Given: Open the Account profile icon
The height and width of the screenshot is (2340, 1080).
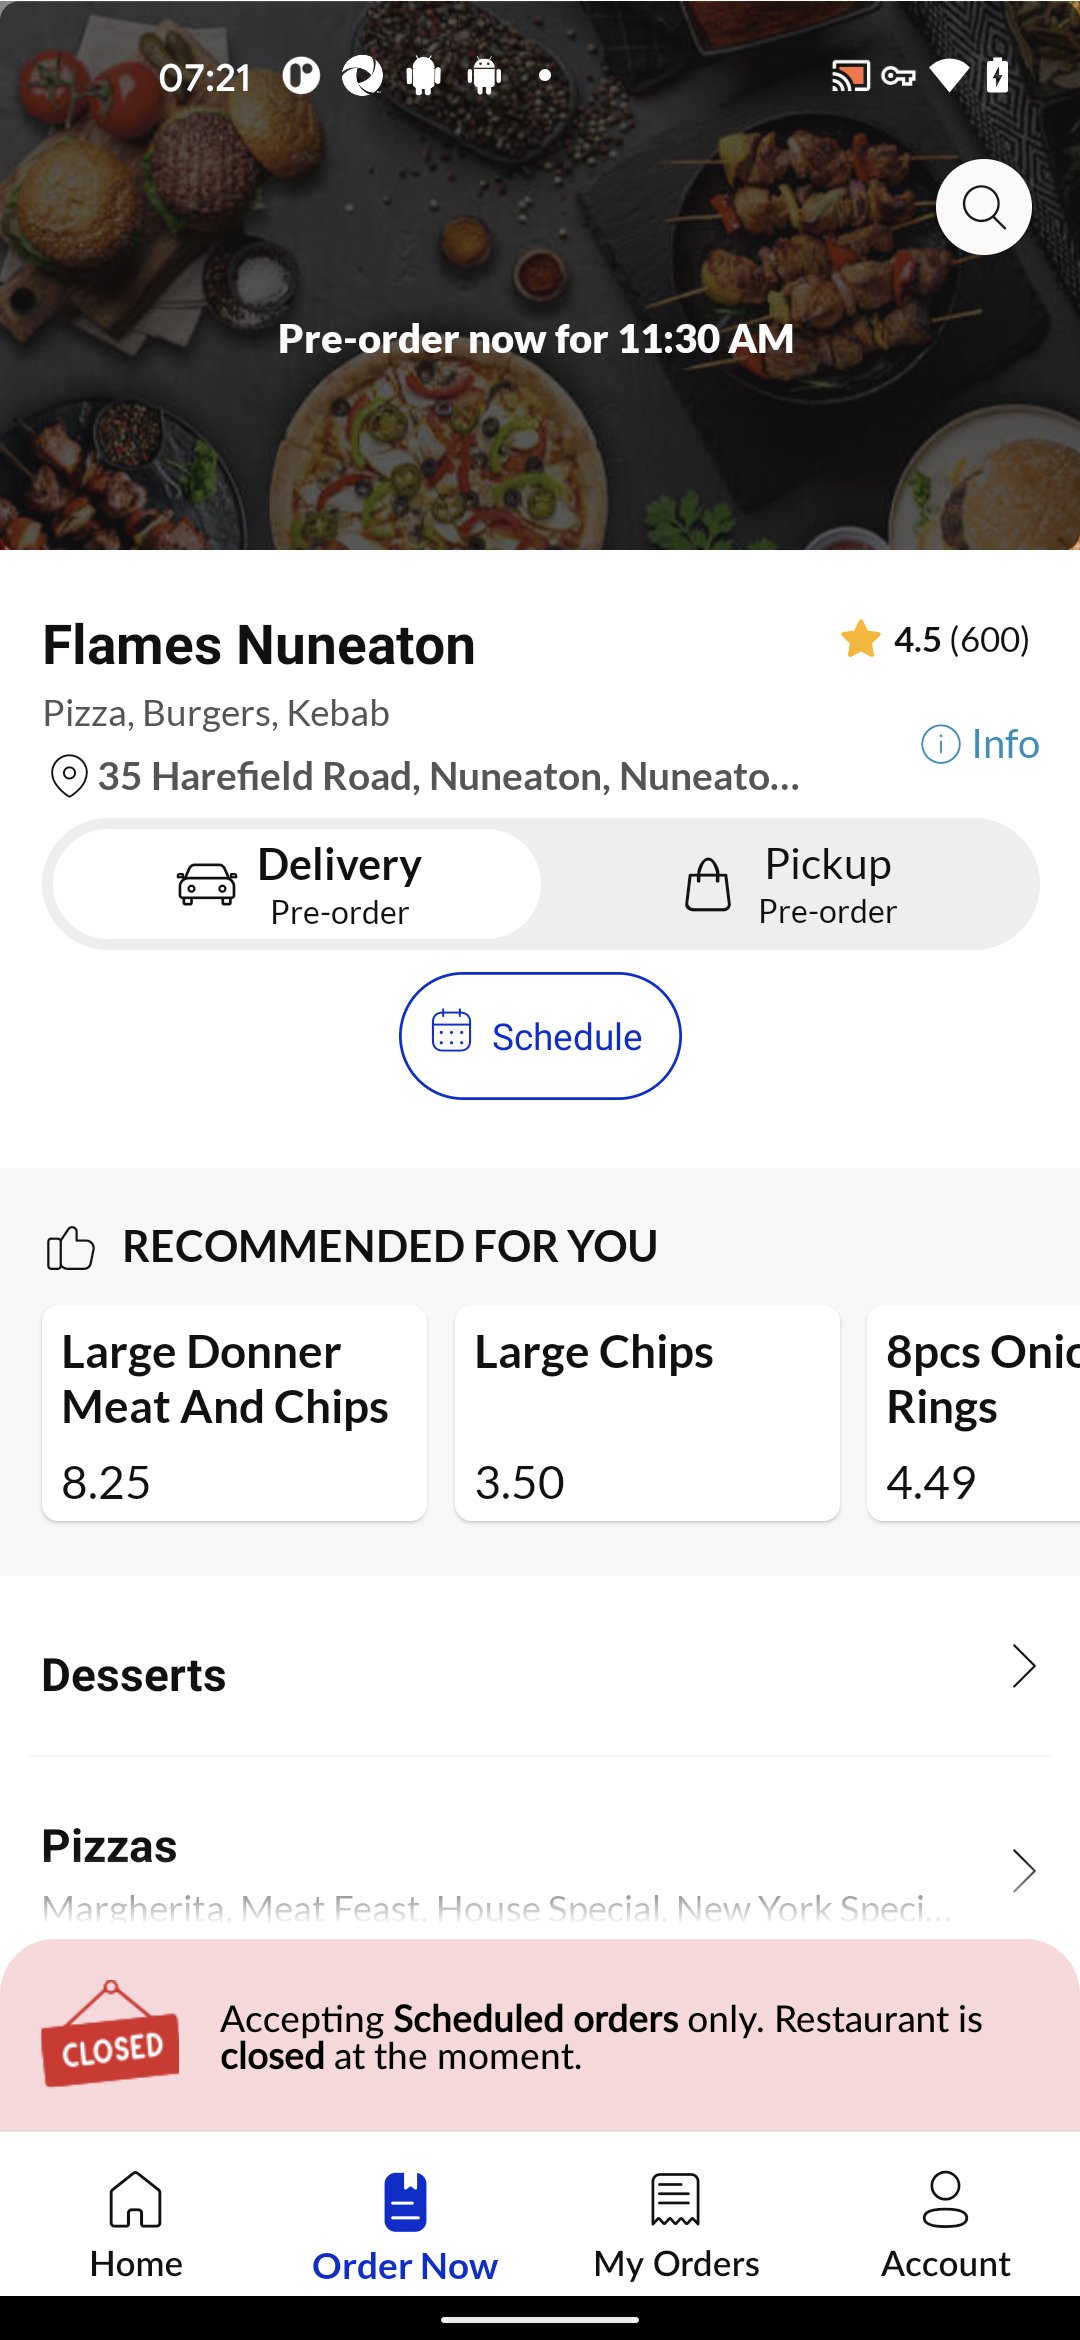Looking at the screenshot, I should point(945,2200).
